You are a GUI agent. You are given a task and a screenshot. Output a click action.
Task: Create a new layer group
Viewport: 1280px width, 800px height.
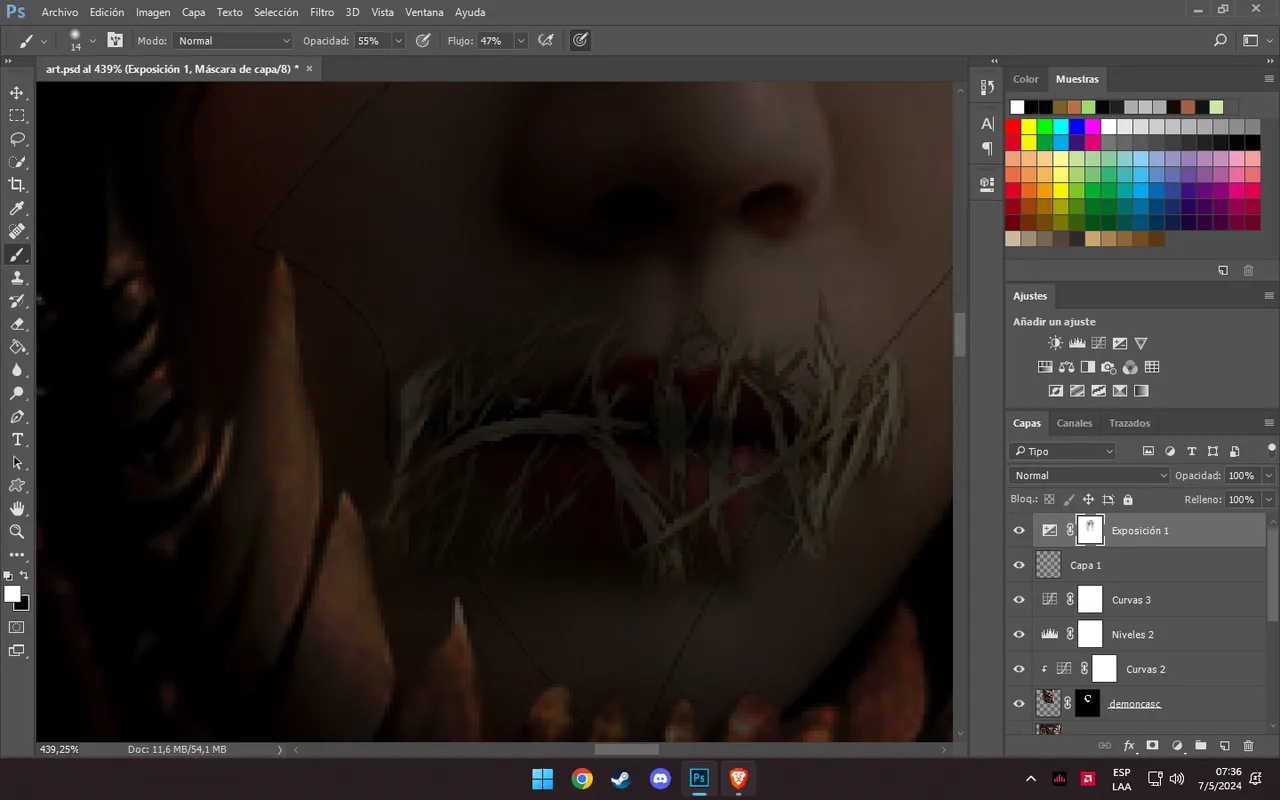pyautogui.click(x=1200, y=746)
